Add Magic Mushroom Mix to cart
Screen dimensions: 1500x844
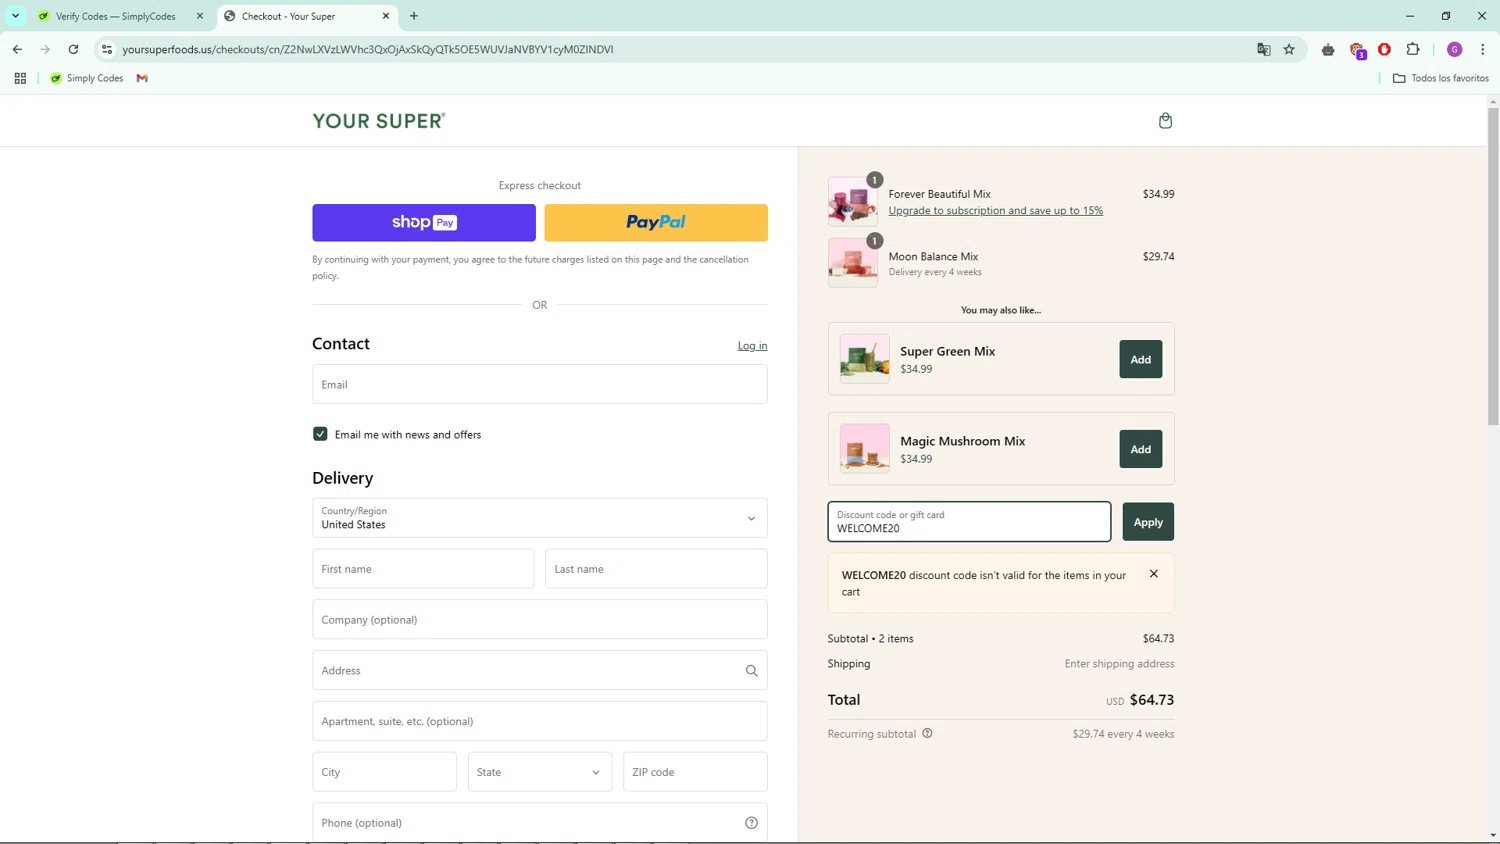tap(1141, 449)
